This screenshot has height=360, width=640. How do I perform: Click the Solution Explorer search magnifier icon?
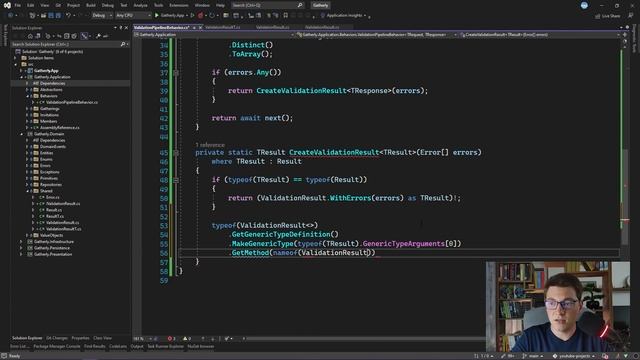tap(123, 44)
